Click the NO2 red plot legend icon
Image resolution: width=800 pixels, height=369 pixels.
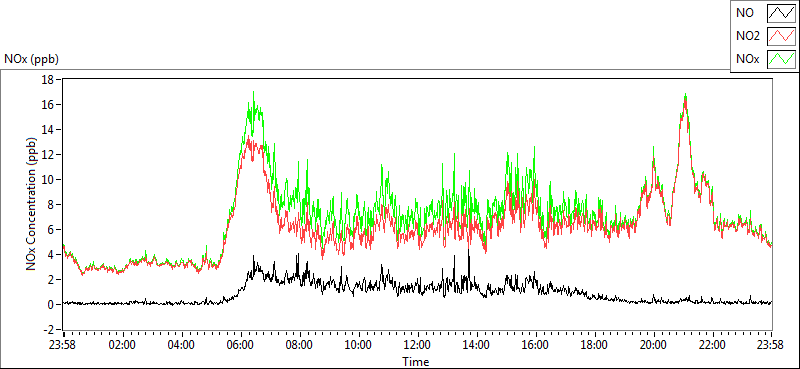(781, 35)
